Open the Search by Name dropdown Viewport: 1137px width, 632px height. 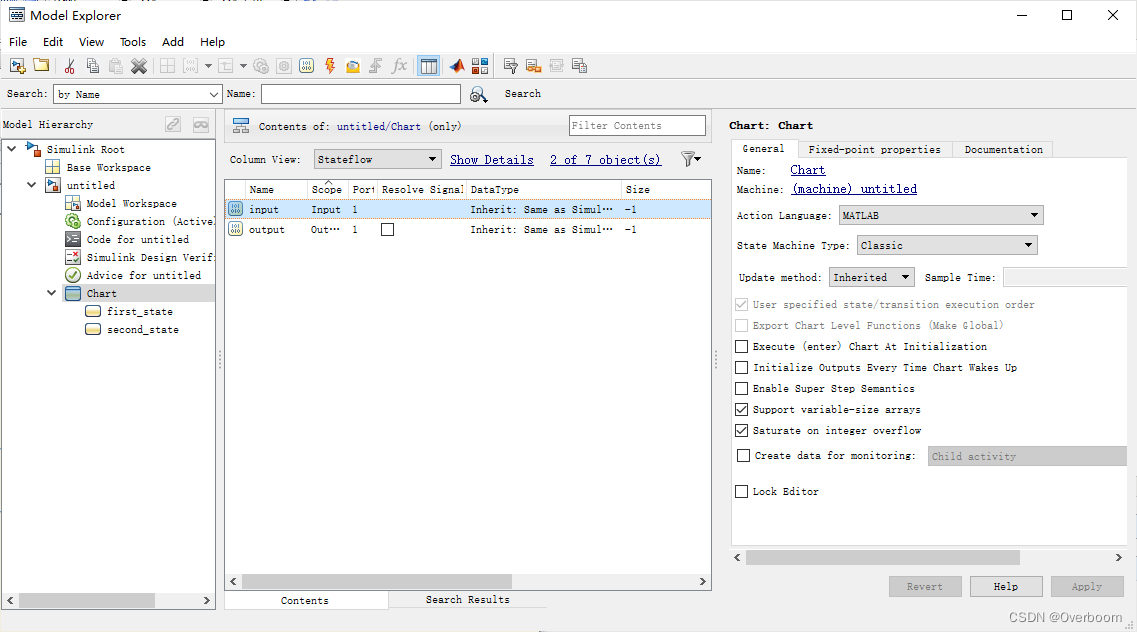click(137, 94)
